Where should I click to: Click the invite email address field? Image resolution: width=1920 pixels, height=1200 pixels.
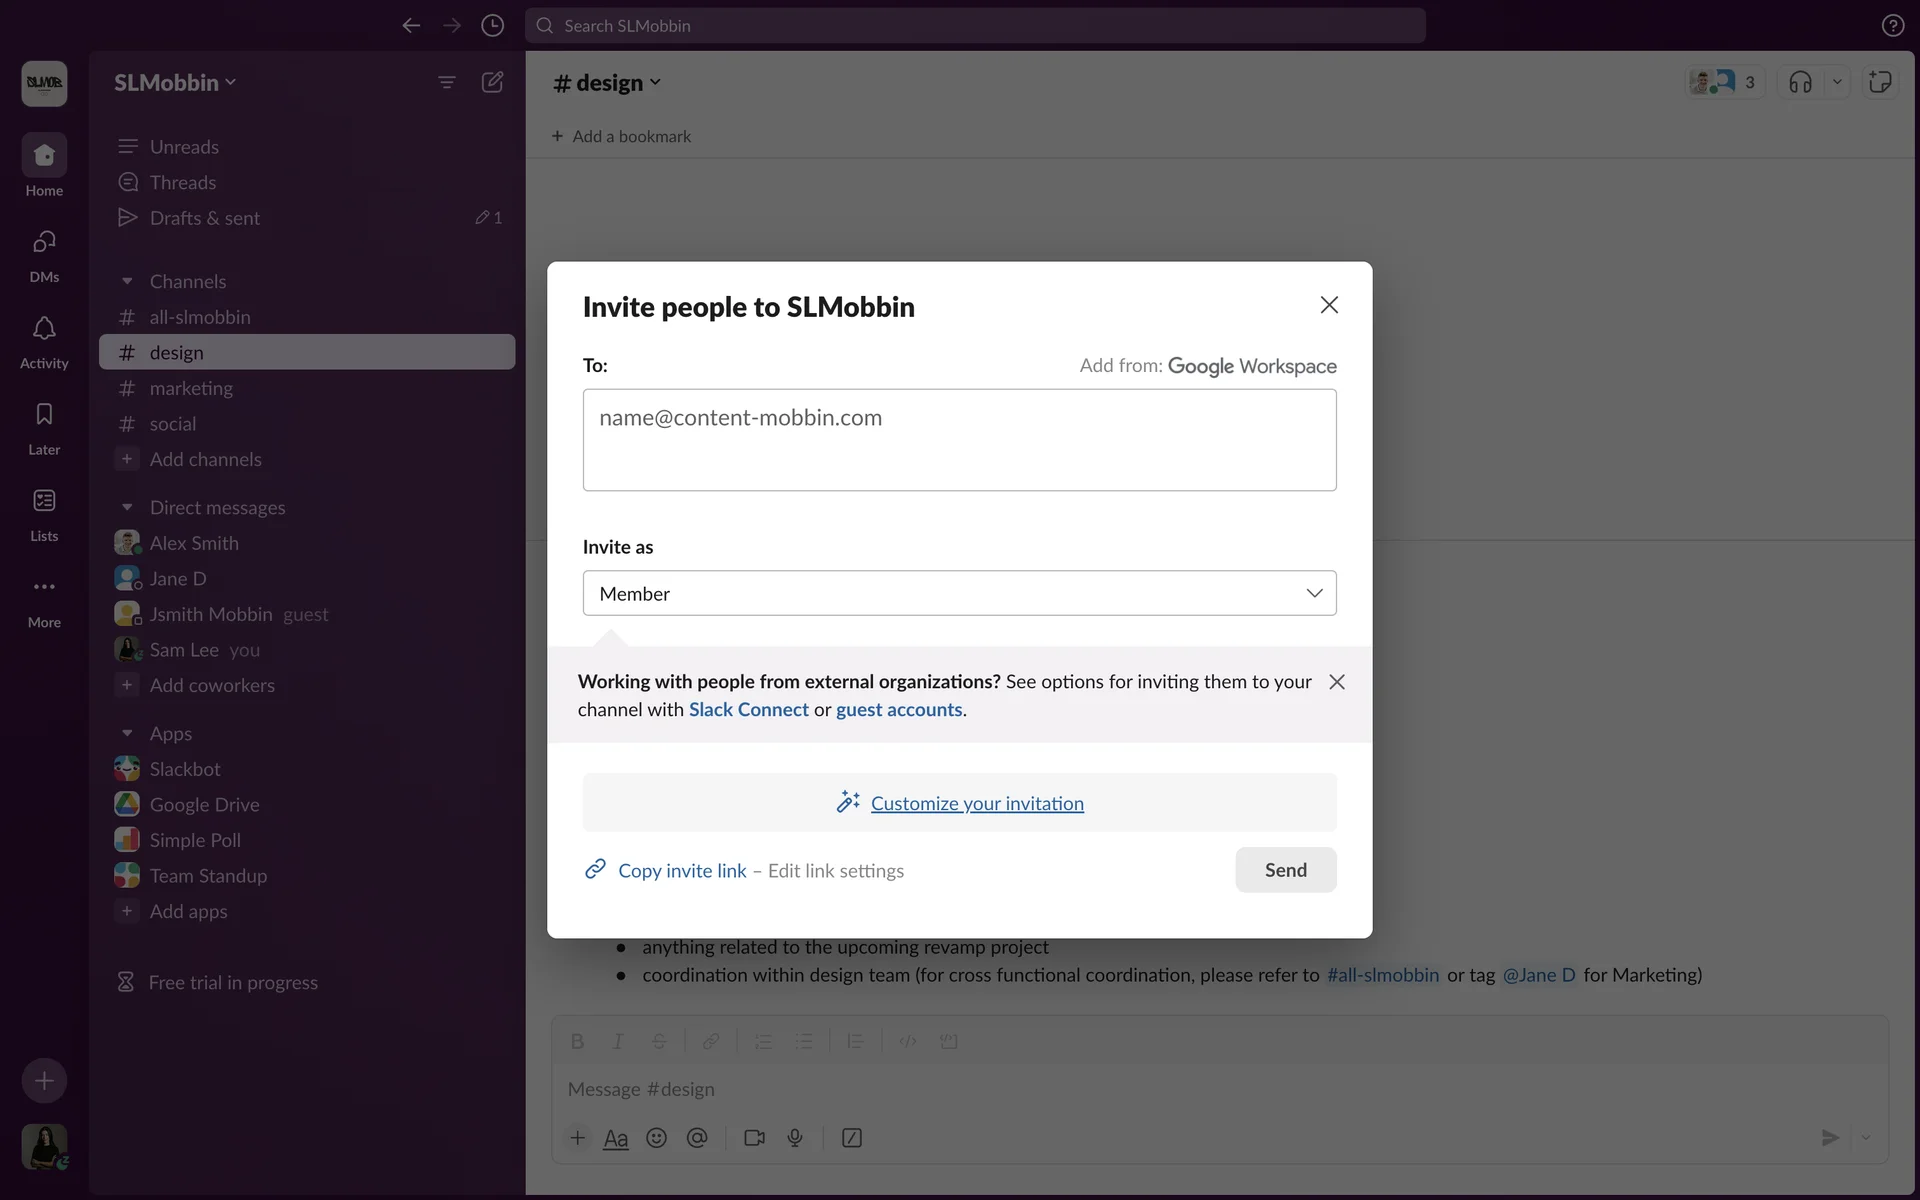(959, 440)
